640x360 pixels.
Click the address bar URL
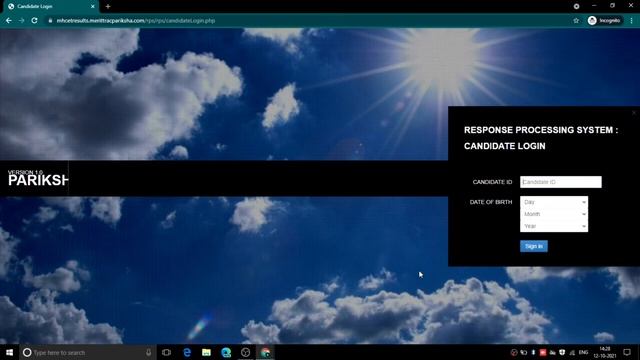[136, 20]
